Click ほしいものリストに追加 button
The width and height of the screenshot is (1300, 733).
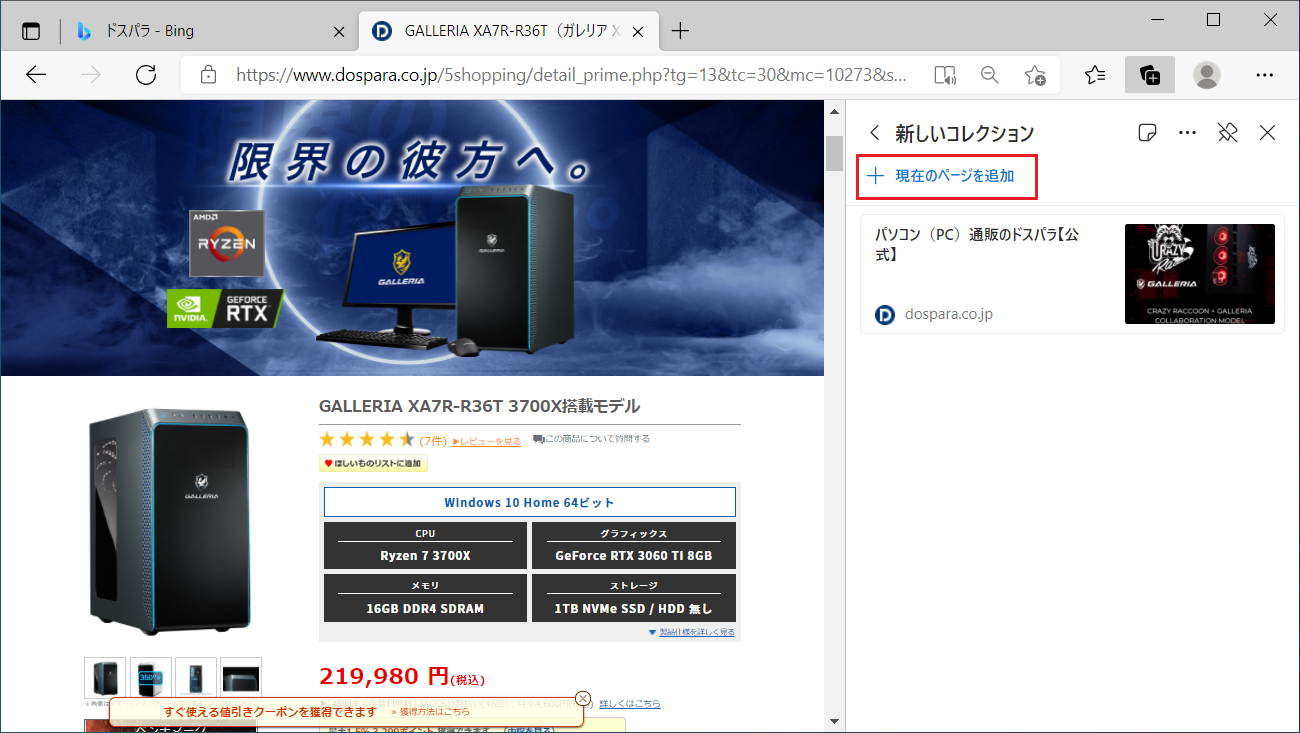(374, 463)
